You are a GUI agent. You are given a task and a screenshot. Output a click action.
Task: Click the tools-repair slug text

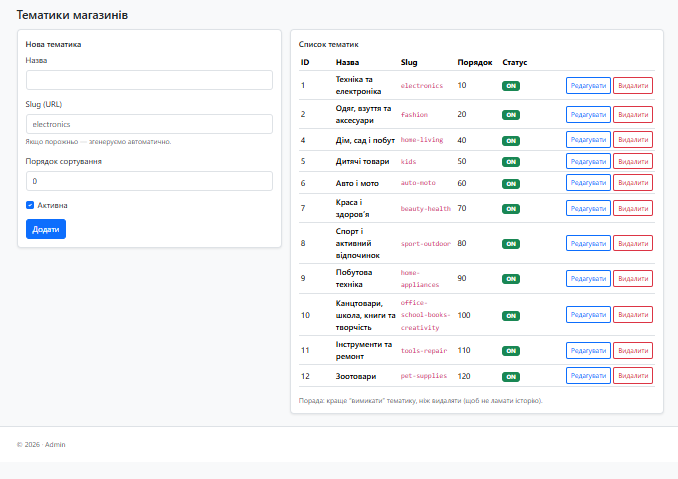click(424, 351)
